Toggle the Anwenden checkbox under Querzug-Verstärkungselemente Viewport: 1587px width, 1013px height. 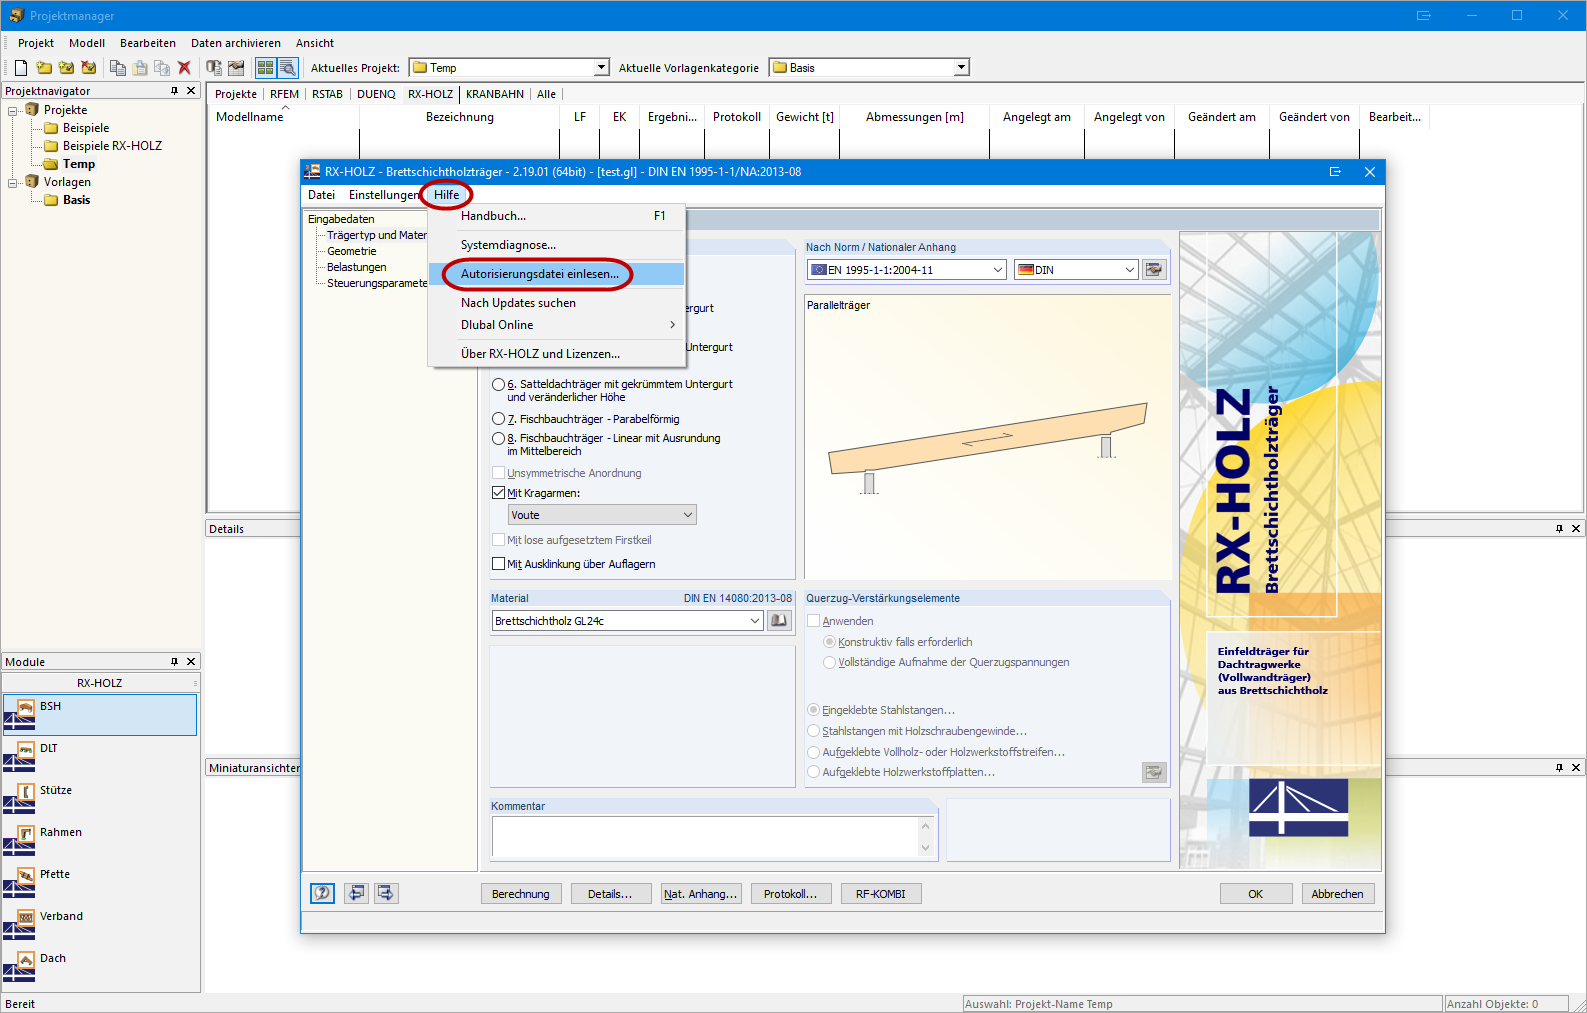(x=814, y=621)
